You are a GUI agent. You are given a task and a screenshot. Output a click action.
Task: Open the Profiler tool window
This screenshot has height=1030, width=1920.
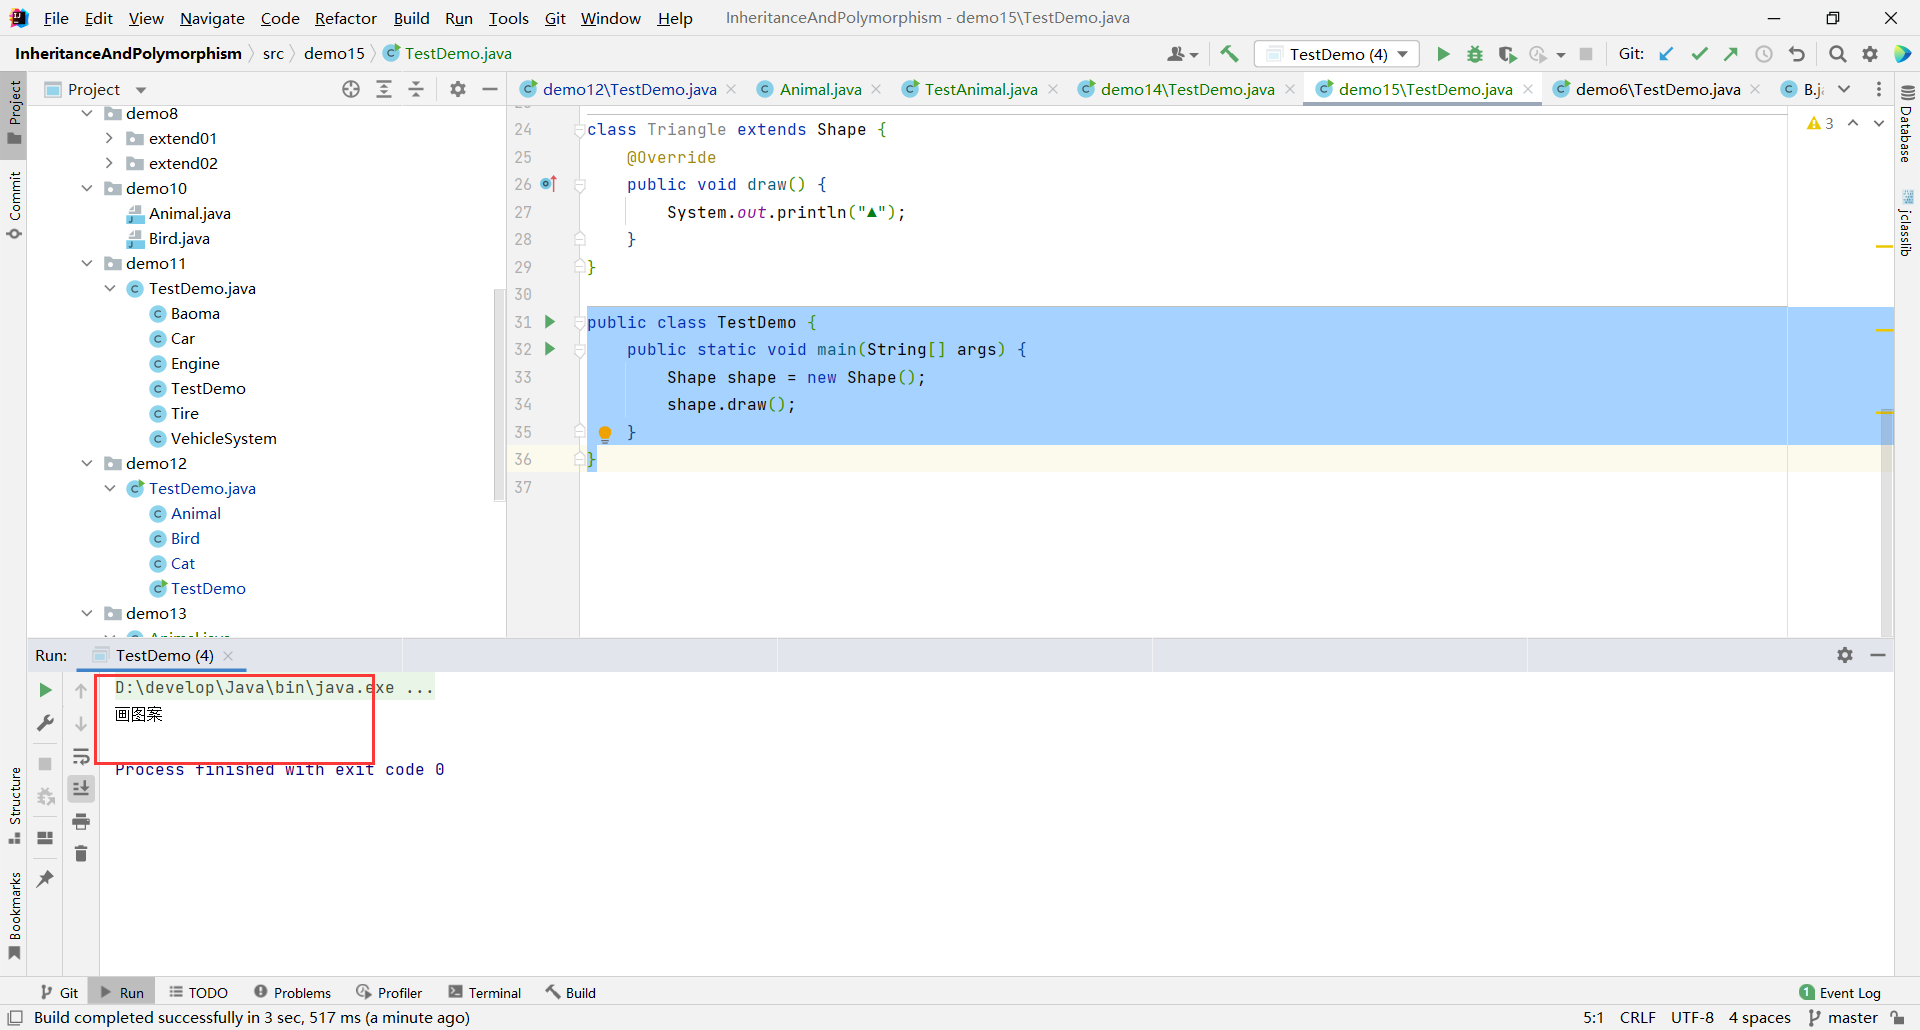(x=389, y=992)
